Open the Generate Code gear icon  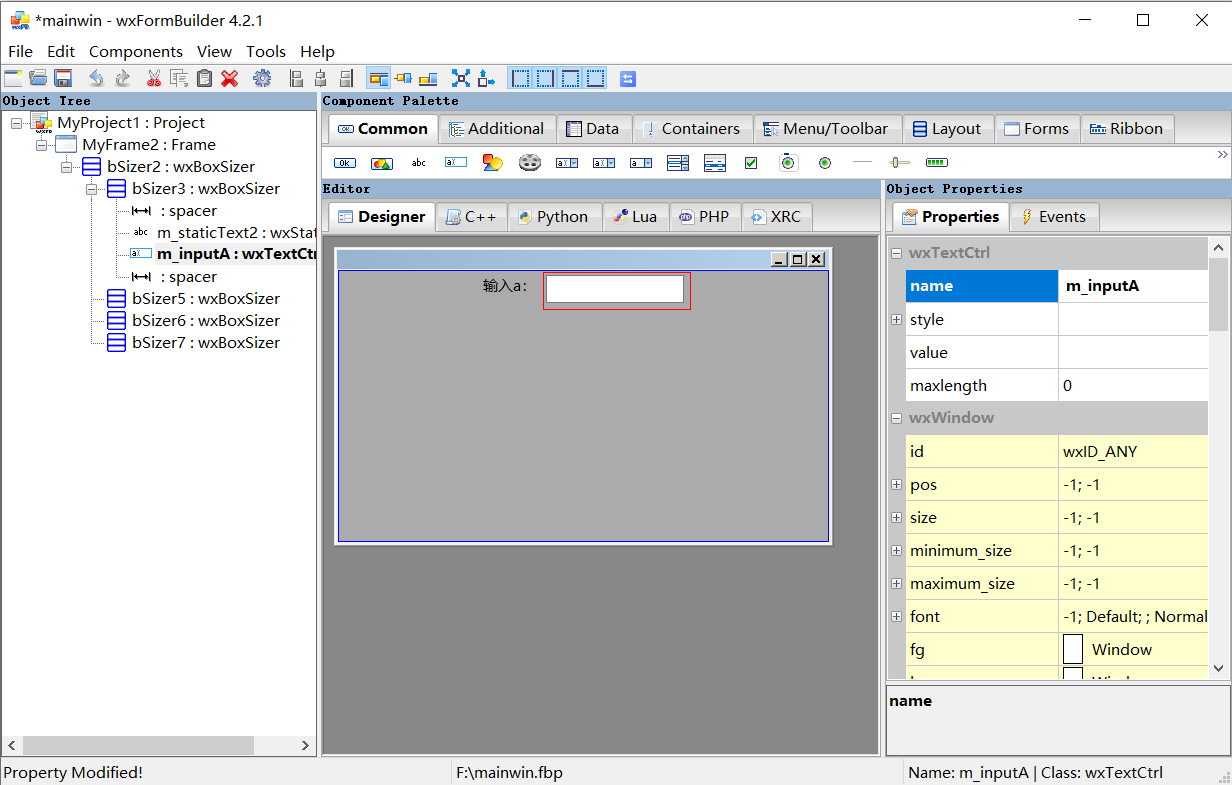click(x=260, y=78)
